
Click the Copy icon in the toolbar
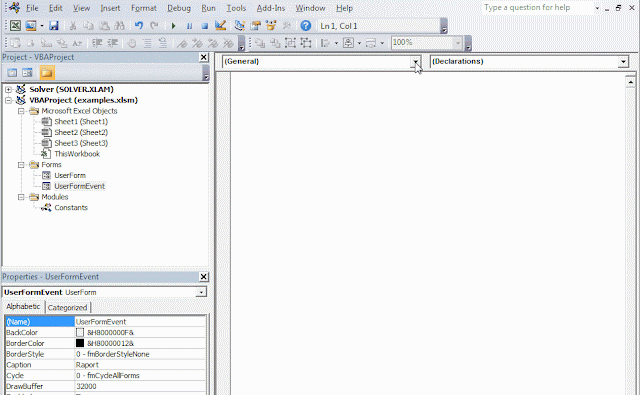point(88,26)
